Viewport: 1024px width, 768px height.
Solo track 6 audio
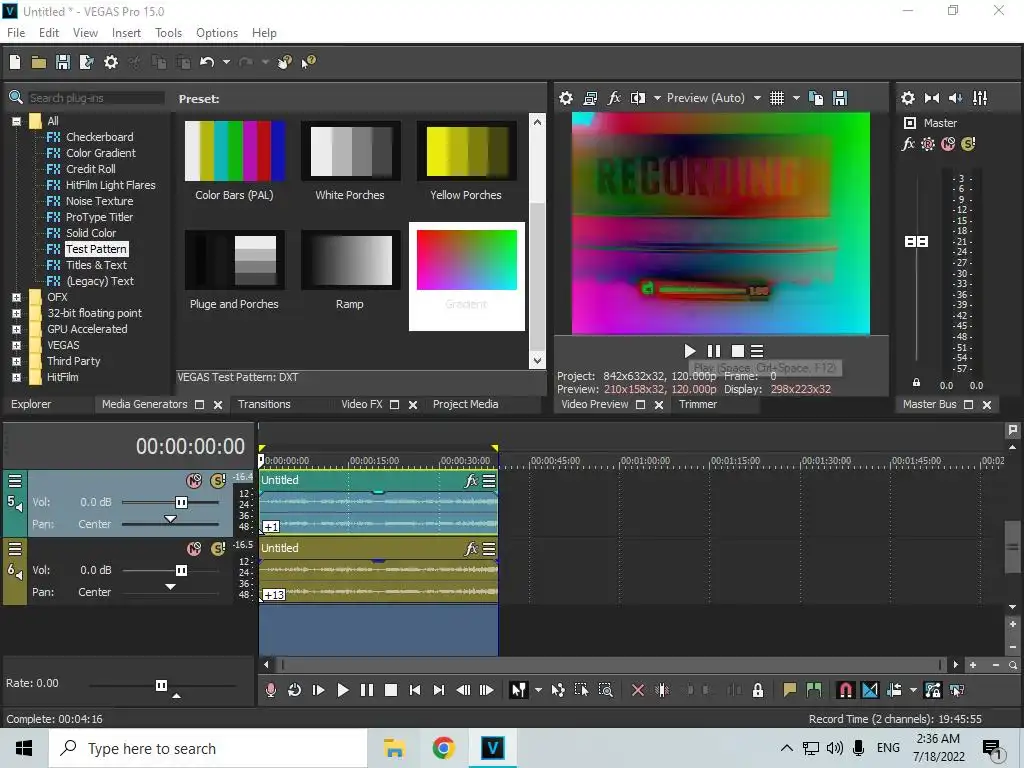pos(217,549)
